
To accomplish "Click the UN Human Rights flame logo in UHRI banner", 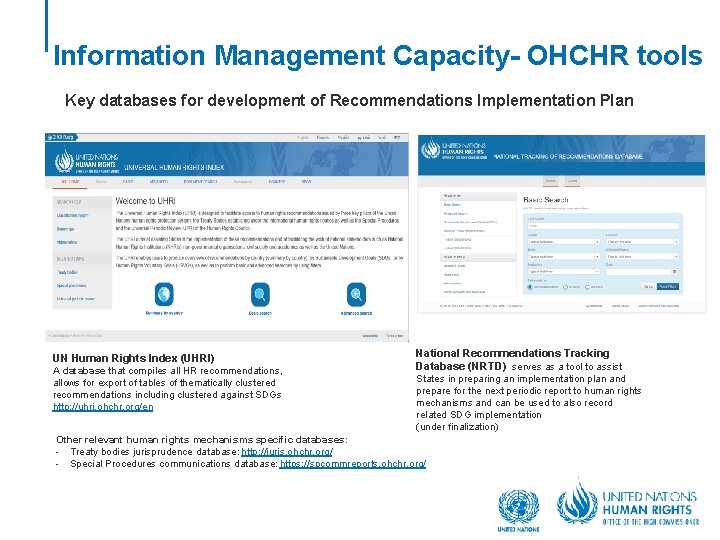I will pos(64,161).
